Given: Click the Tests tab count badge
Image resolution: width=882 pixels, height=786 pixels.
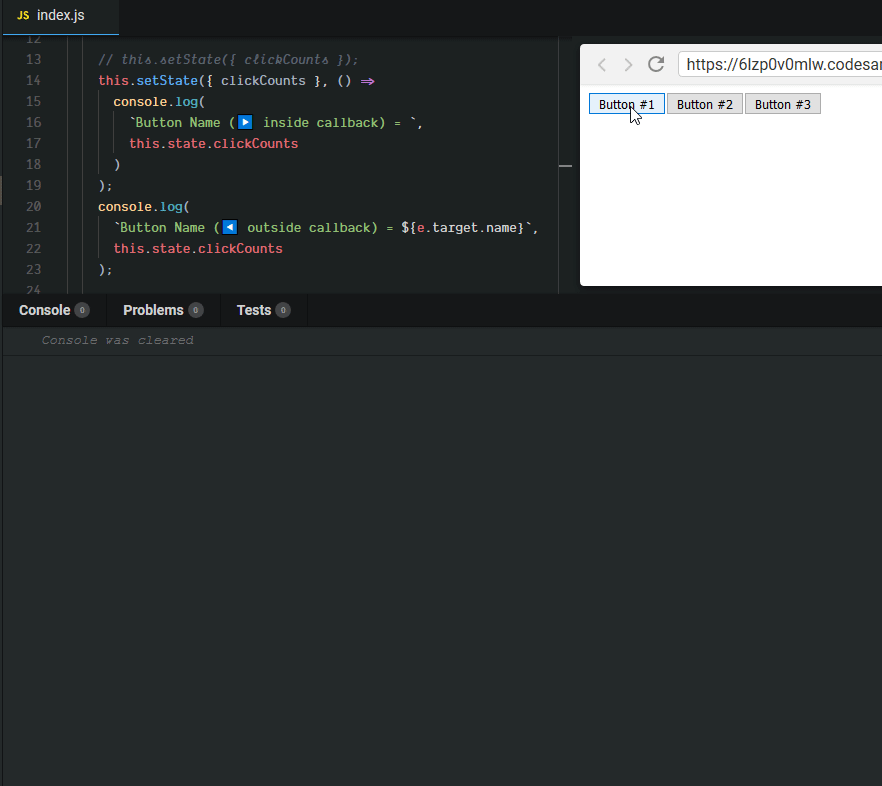Looking at the screenshot, I should pos(283,311).
